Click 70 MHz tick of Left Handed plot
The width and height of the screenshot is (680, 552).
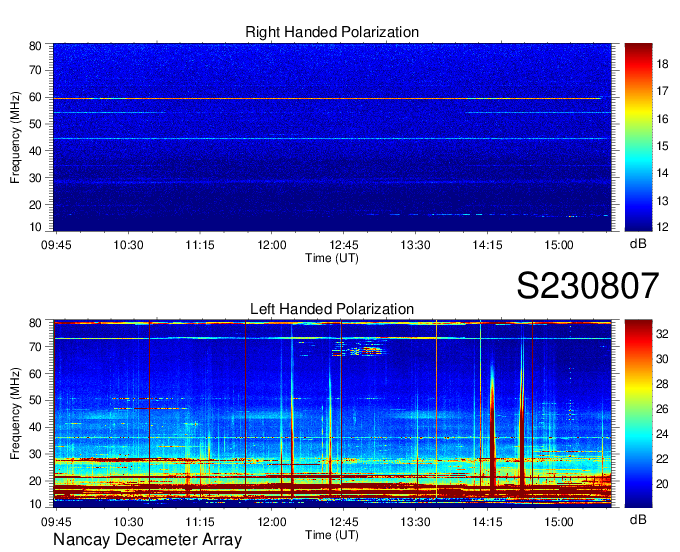tap(35, 347)
